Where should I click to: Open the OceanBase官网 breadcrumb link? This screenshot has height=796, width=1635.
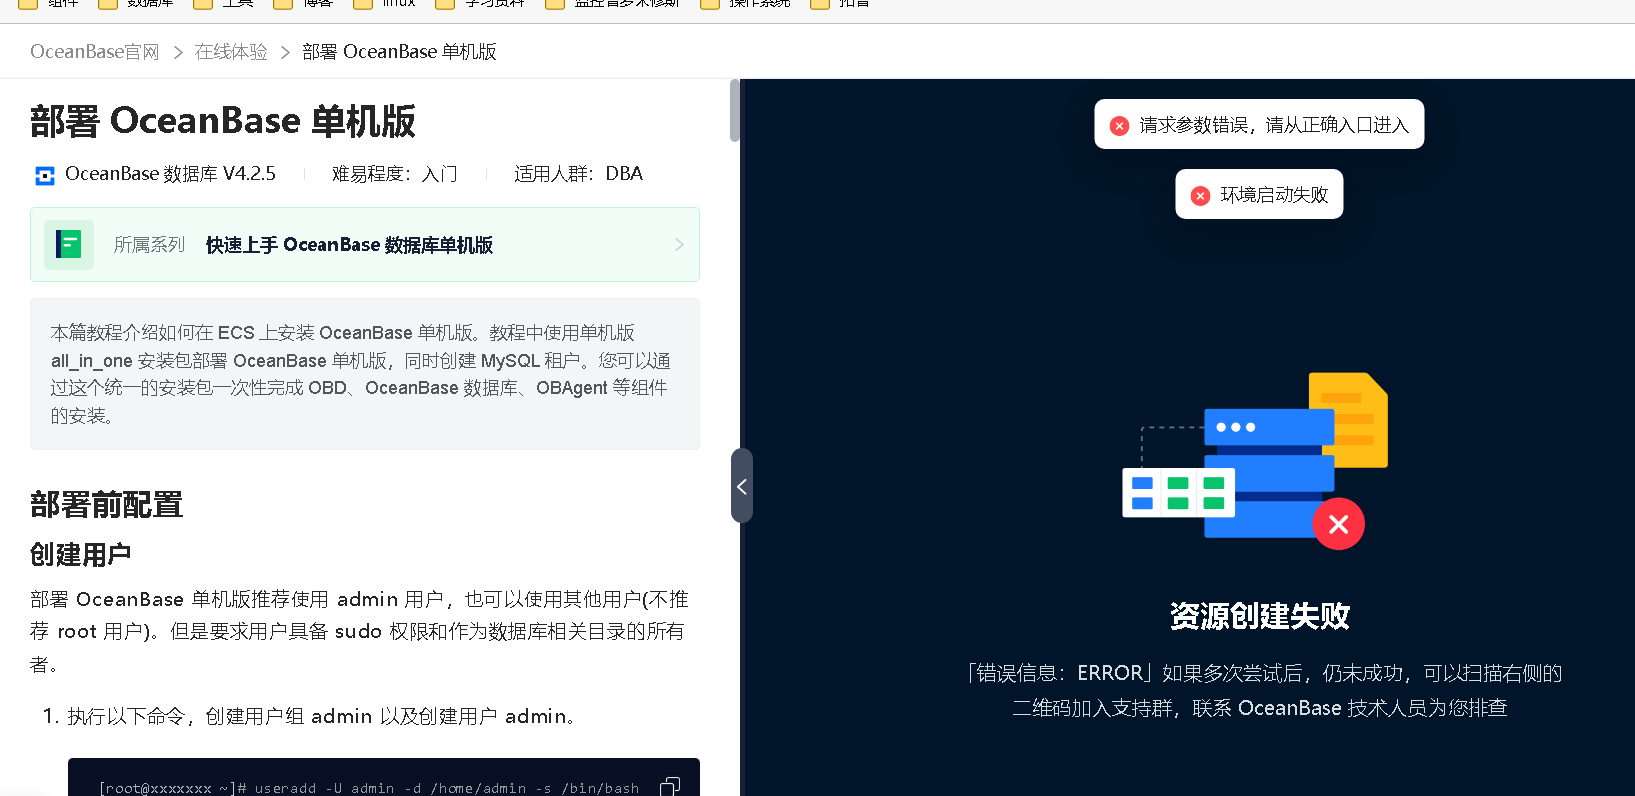pos(95,52)
